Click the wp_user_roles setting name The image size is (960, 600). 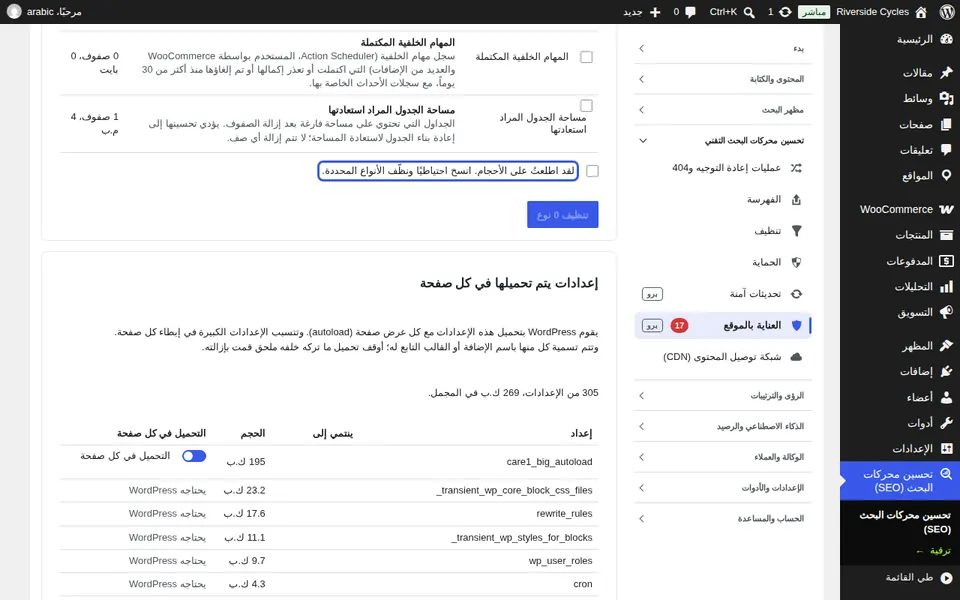560,561
